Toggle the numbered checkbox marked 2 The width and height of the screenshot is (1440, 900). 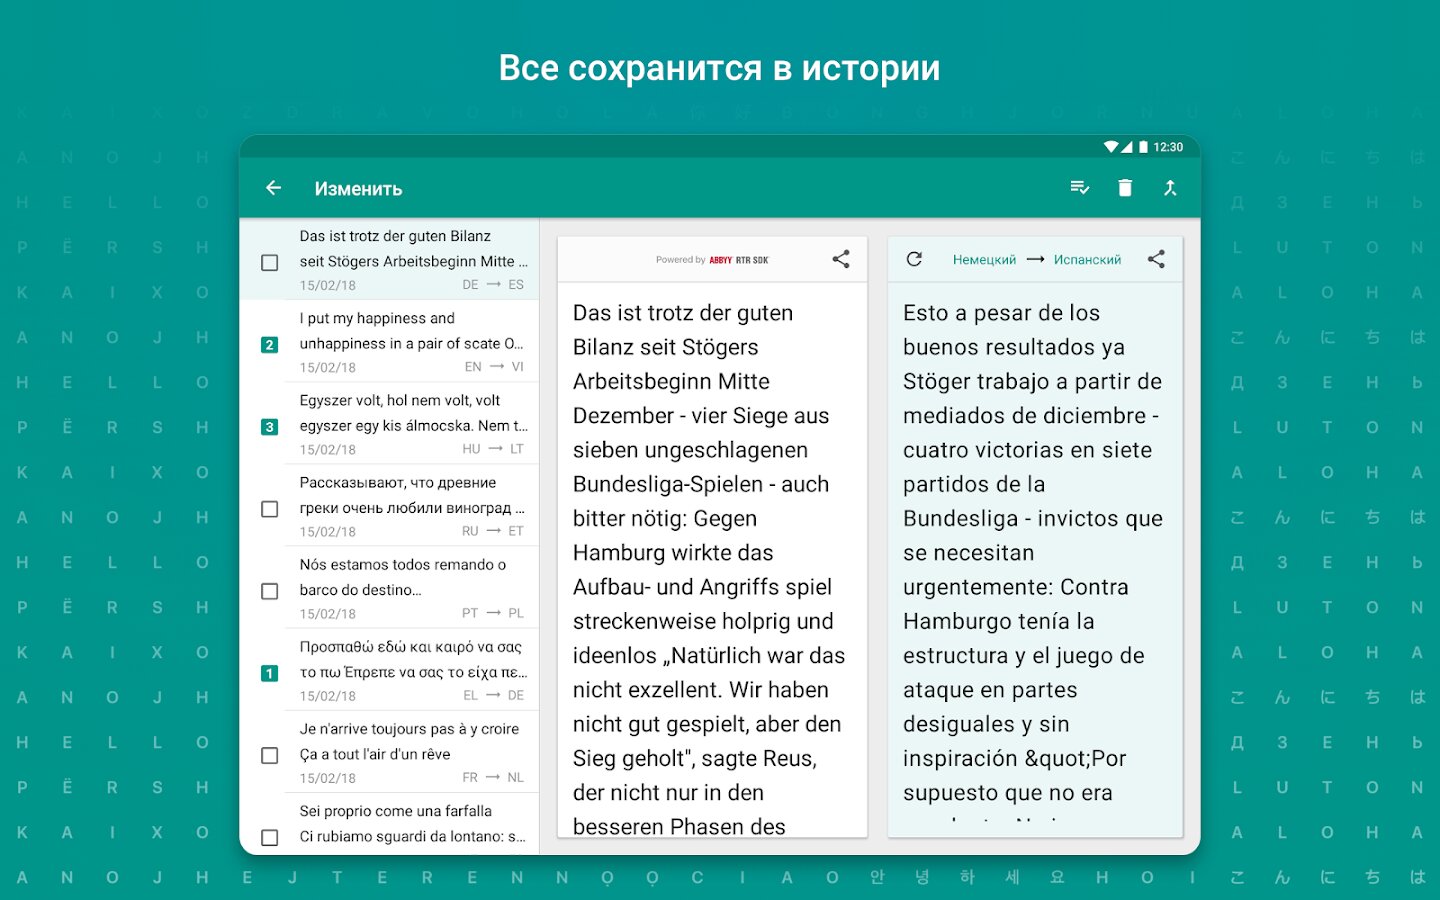click(269, 344)
